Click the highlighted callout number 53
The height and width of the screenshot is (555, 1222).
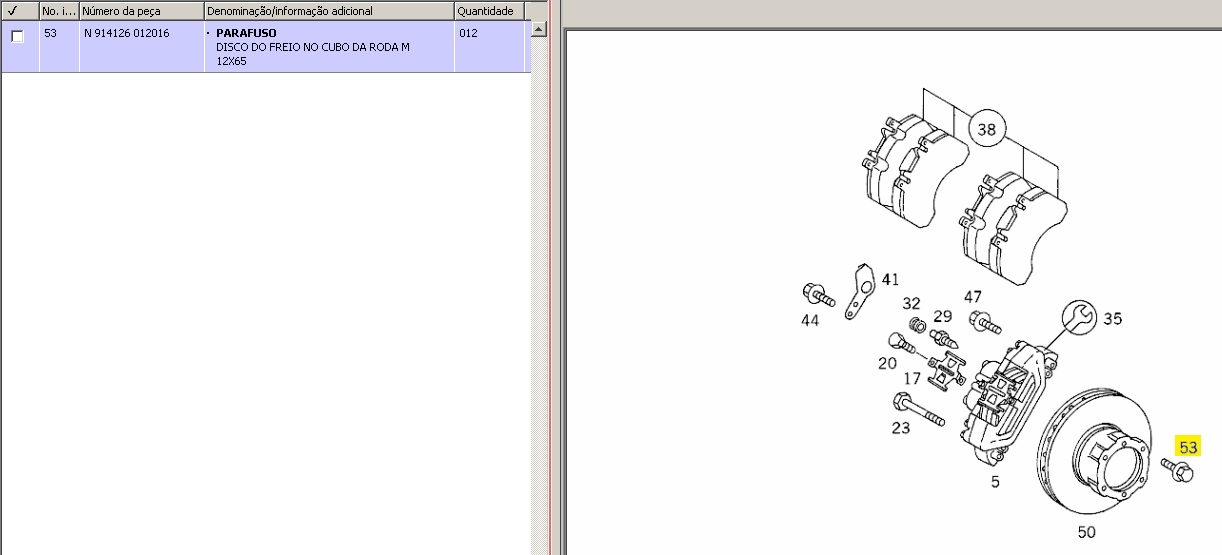point(1187,447)
